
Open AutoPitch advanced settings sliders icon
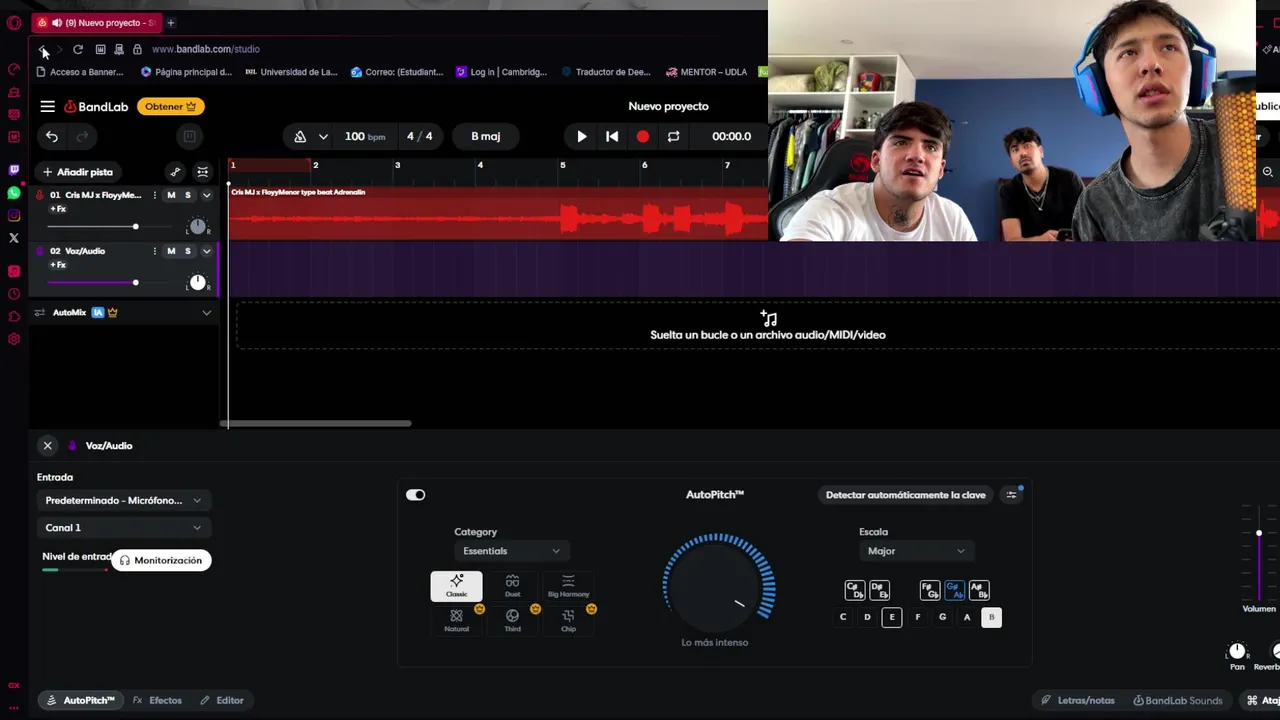[x=1011, y=495]
